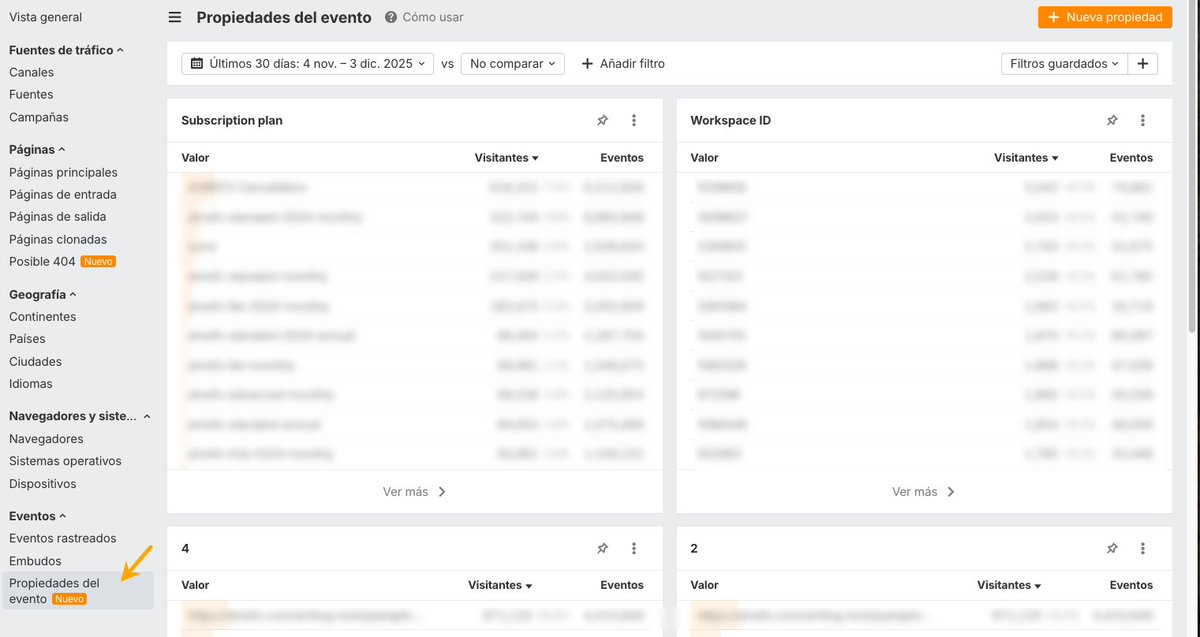
Task: Open Posible 404 report
Action: coord(62,262)
